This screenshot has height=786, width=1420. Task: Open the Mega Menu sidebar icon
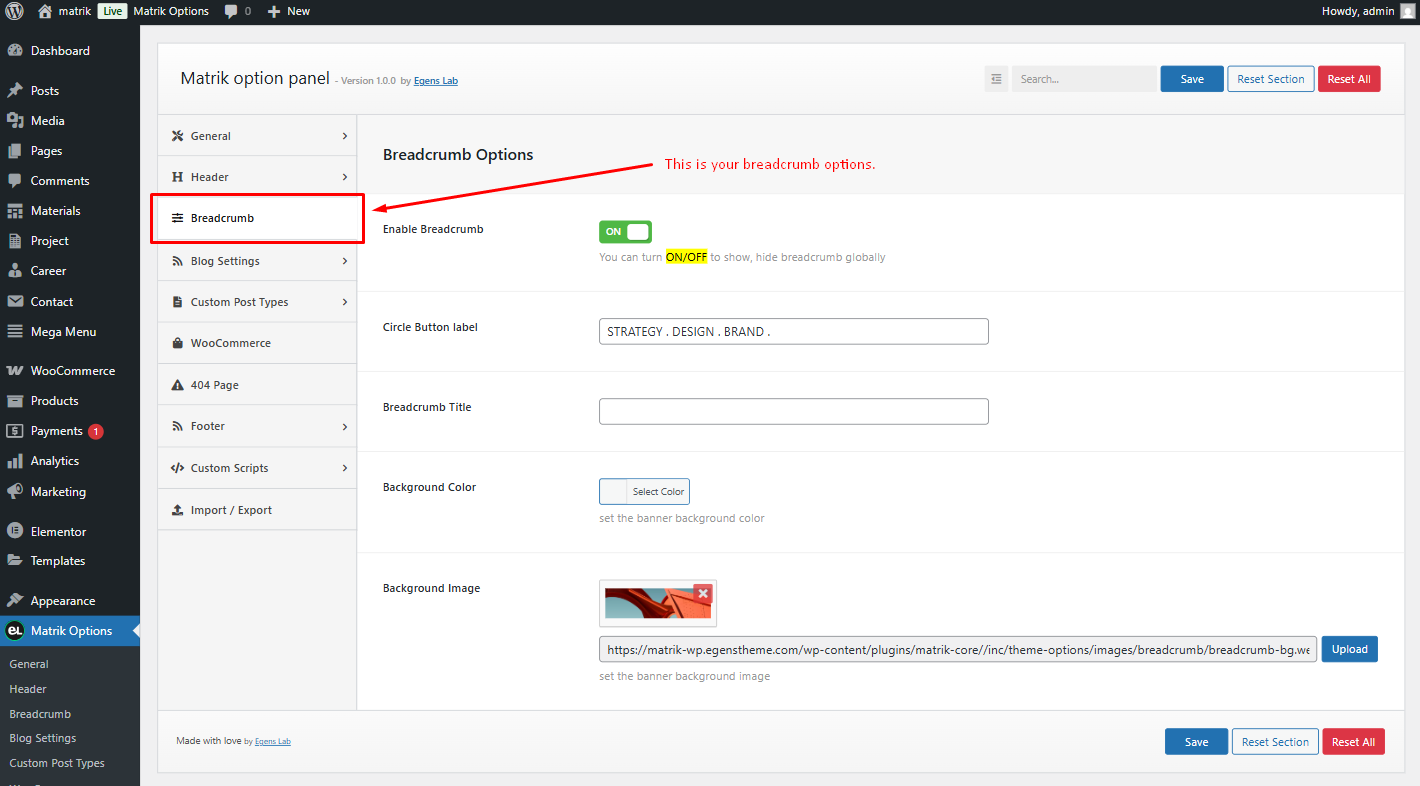coord(15,331)
